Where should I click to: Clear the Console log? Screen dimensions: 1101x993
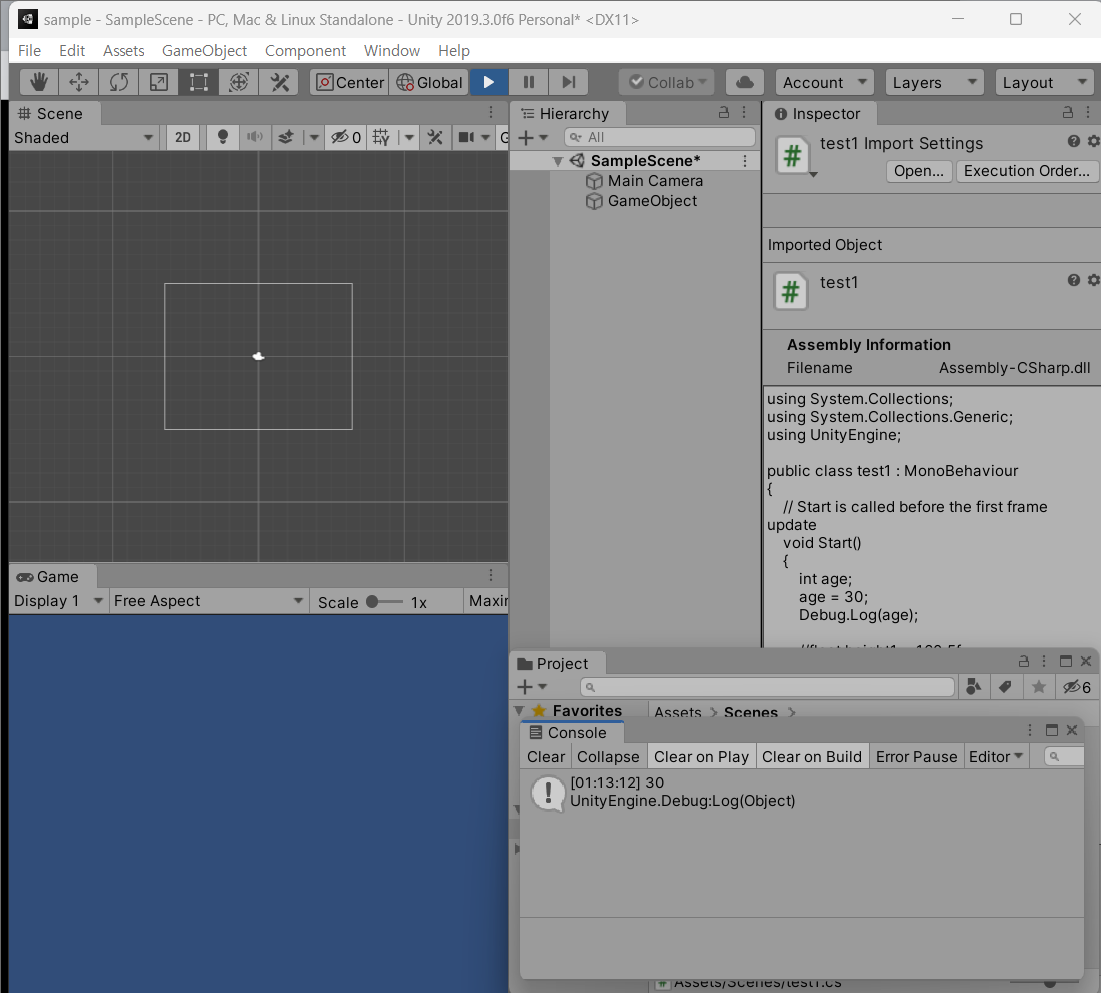coord(546,756)
